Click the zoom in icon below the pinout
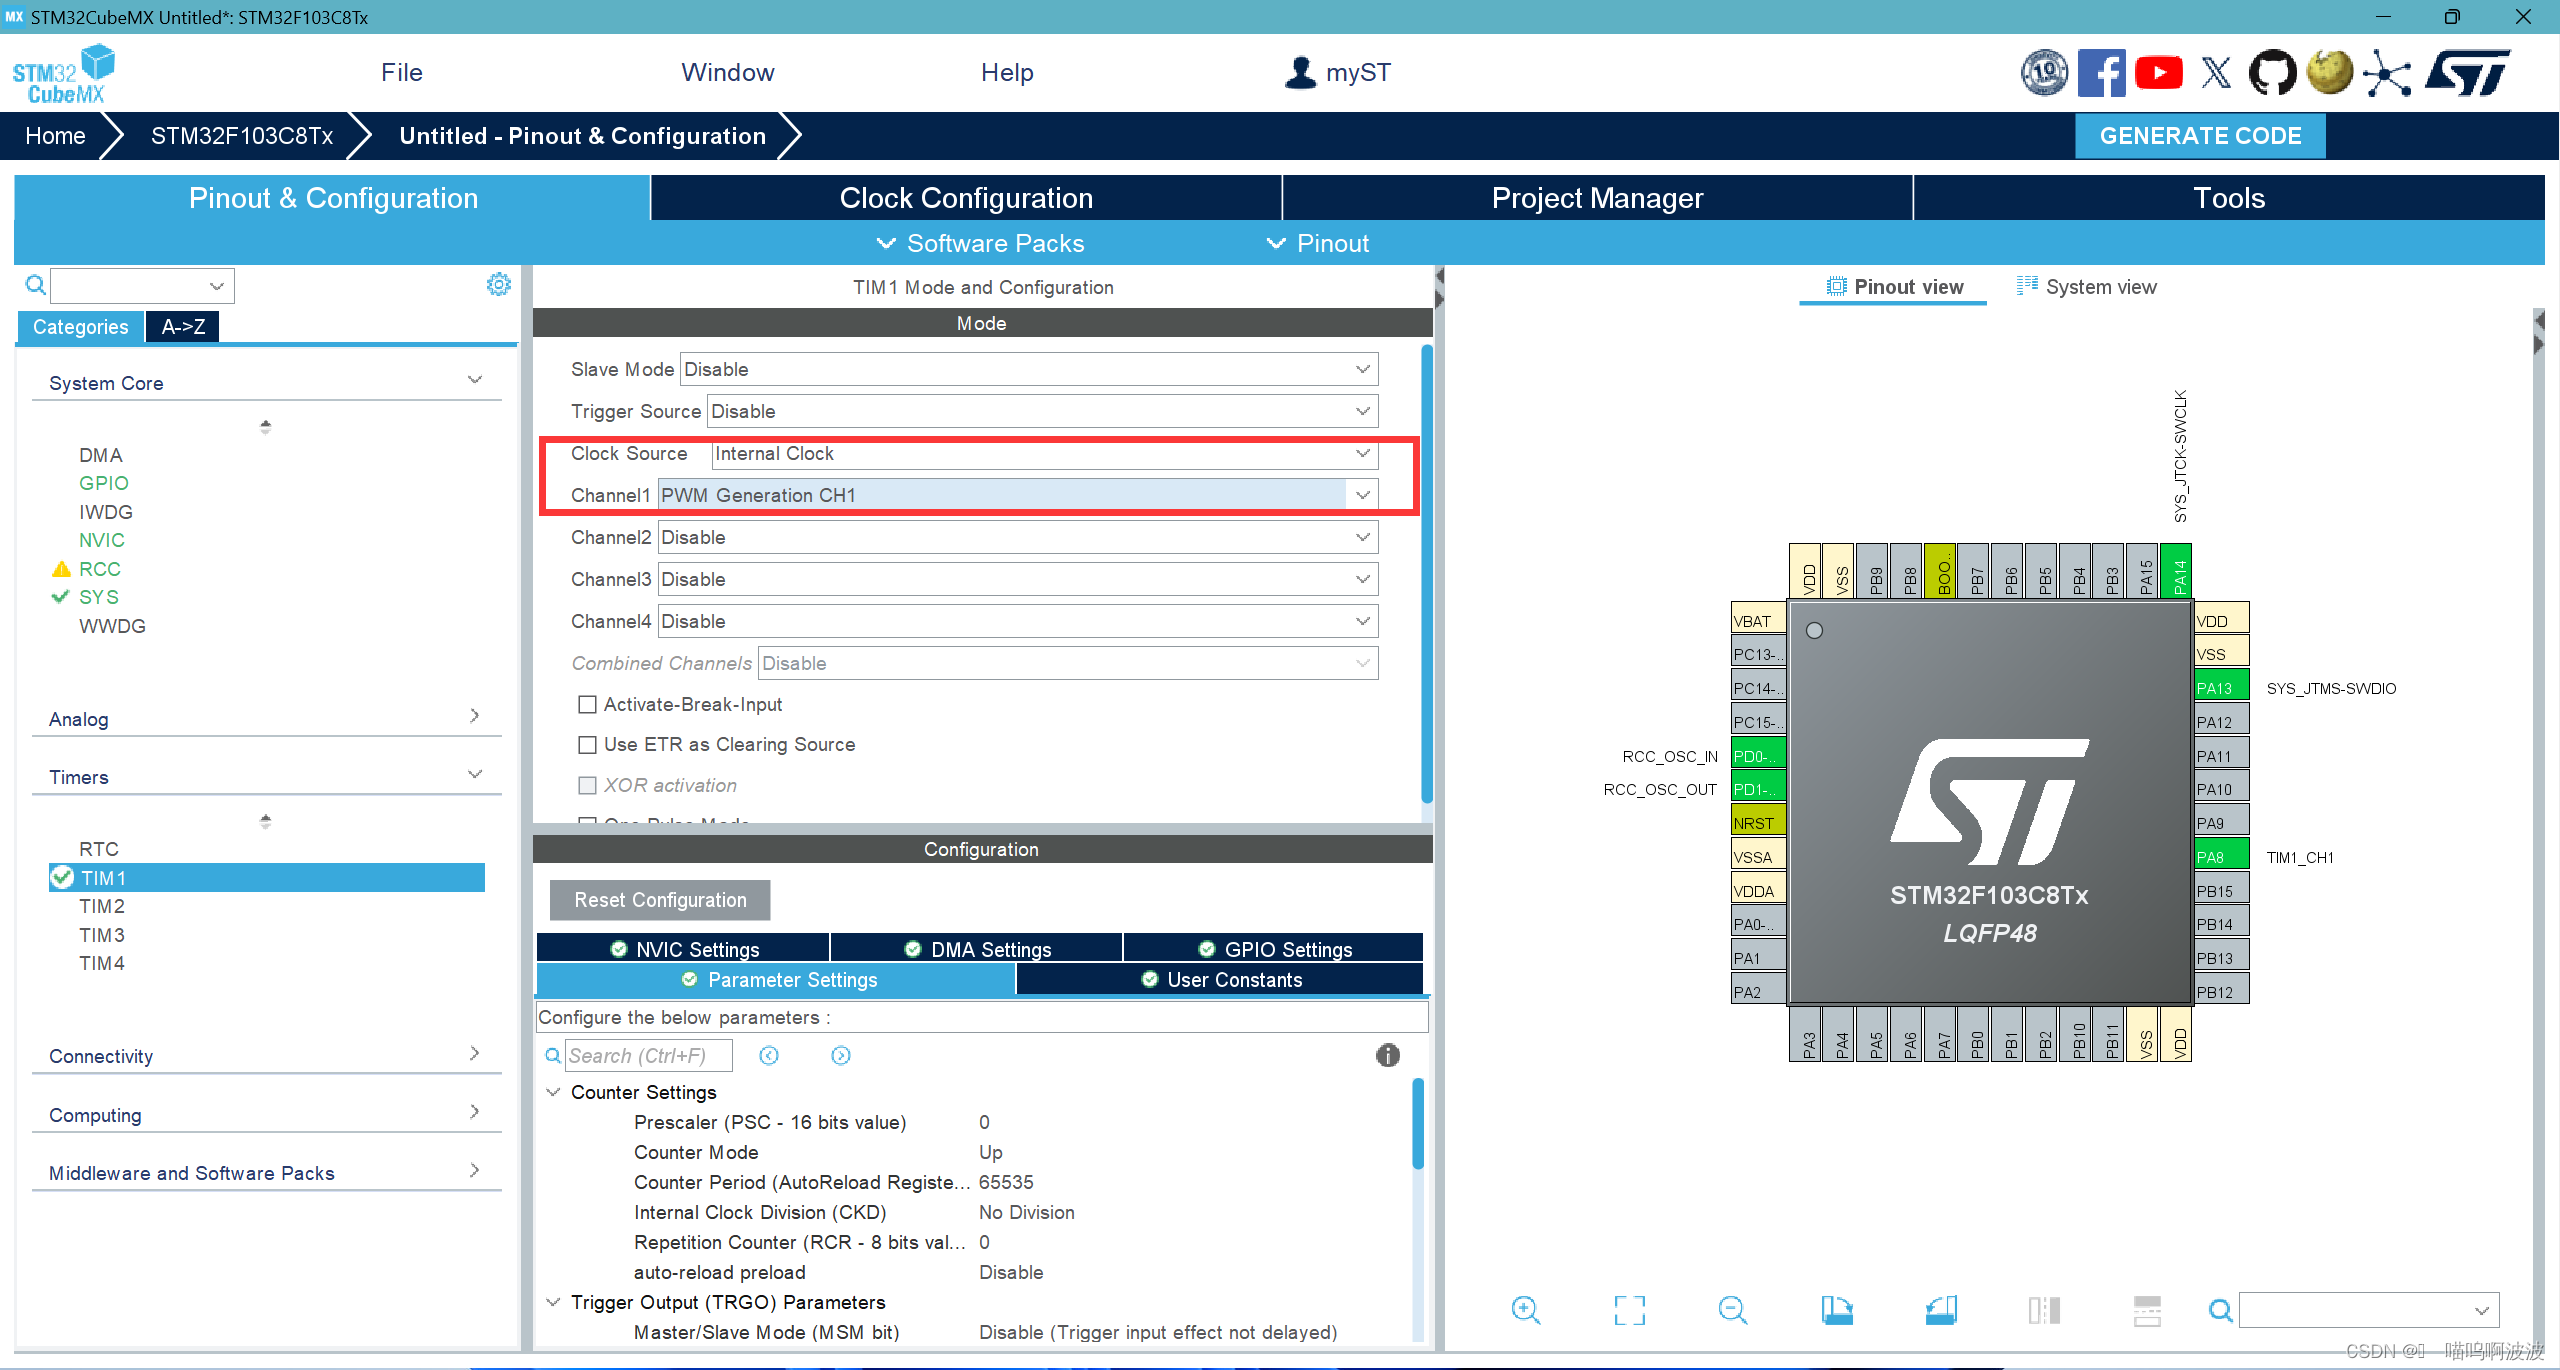This screenshot has width=2560, height=1370. [x=1525, y=1310]
